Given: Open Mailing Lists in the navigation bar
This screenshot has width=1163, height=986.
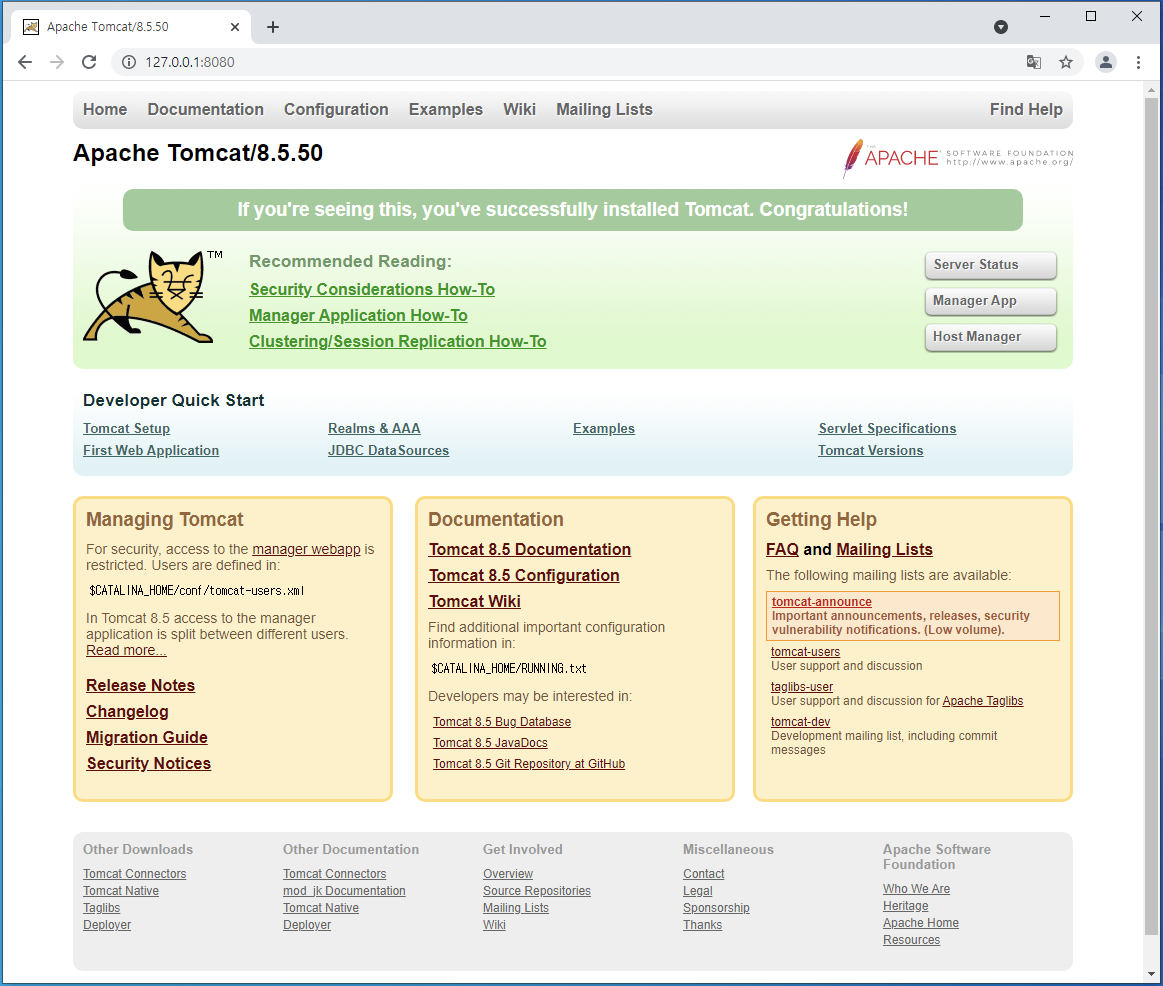Looking at the screenshot, I should pyautogui.click(x=604, y=110).
